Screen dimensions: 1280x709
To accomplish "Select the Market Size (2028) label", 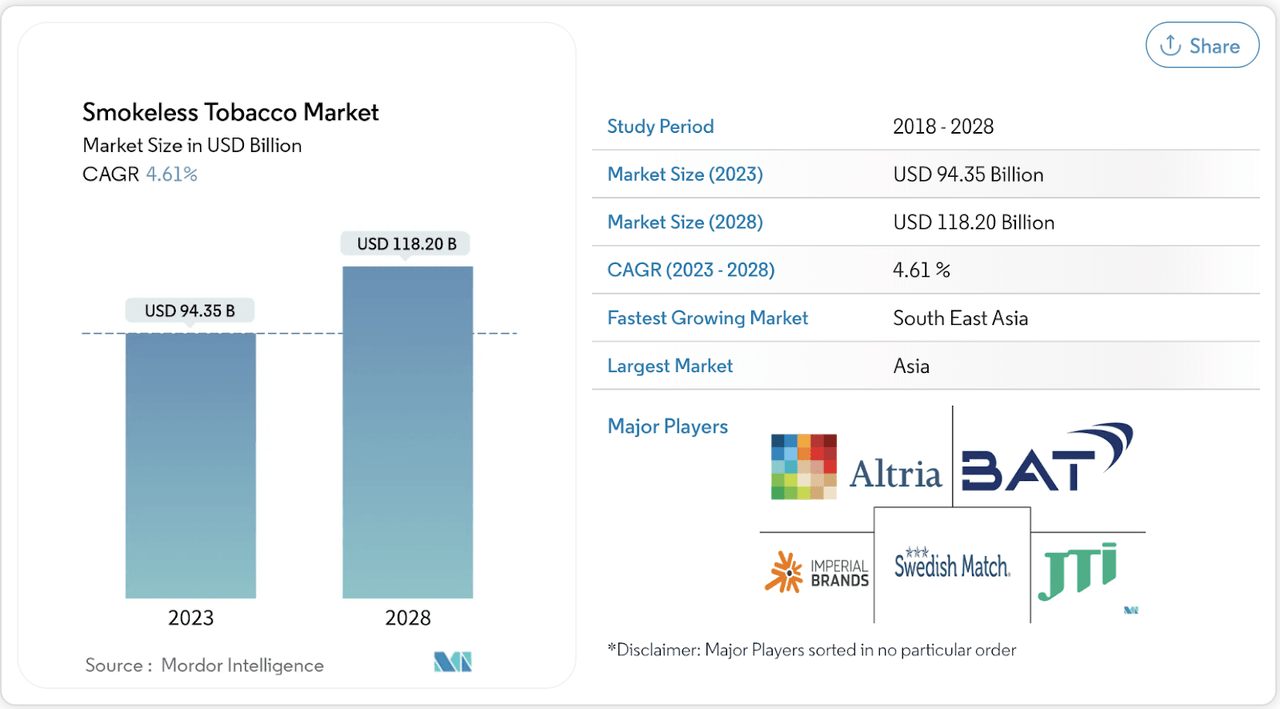I will [x=685, y=222].
